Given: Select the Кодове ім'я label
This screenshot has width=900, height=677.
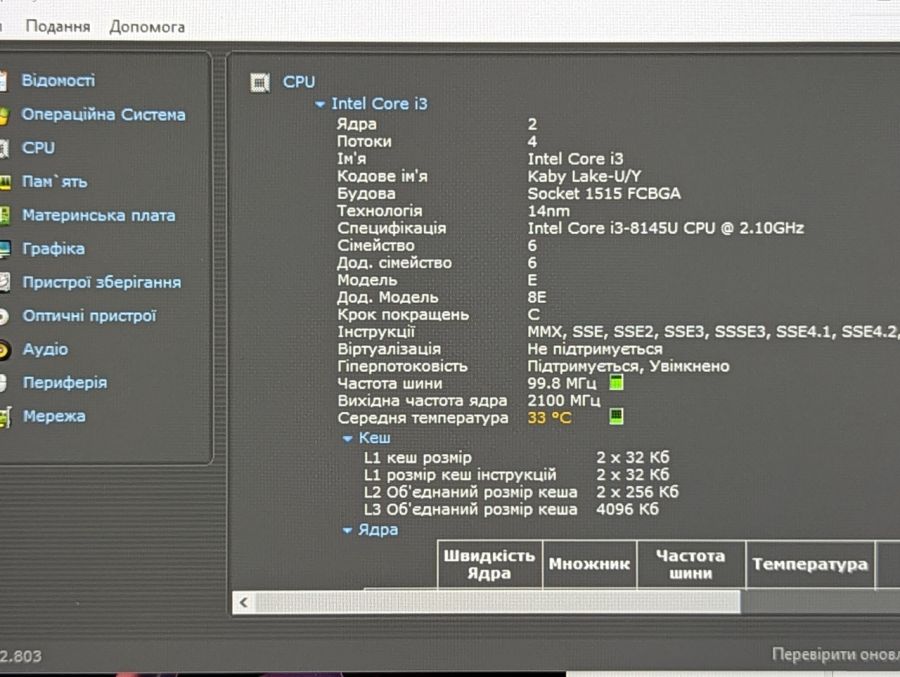Looking at the screenshot, I should tap(382, 176).
